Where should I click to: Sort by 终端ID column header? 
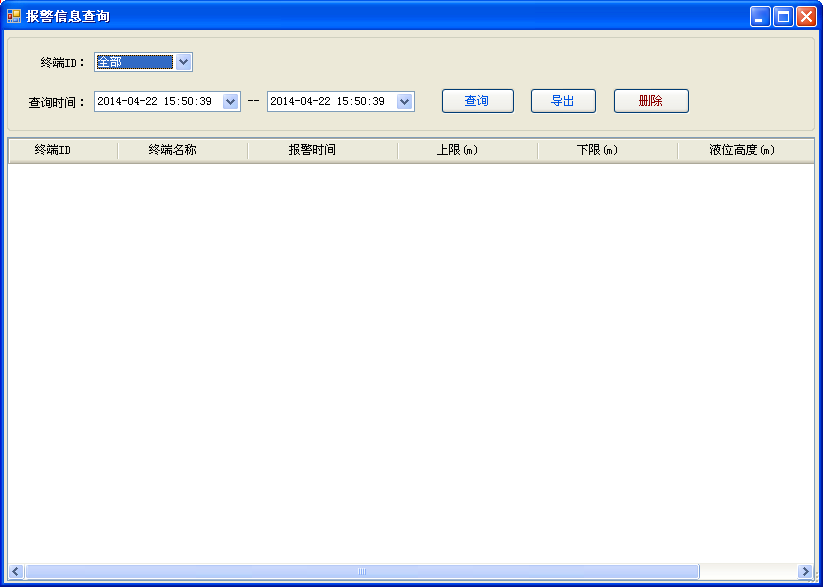click(x=63, y=150)
